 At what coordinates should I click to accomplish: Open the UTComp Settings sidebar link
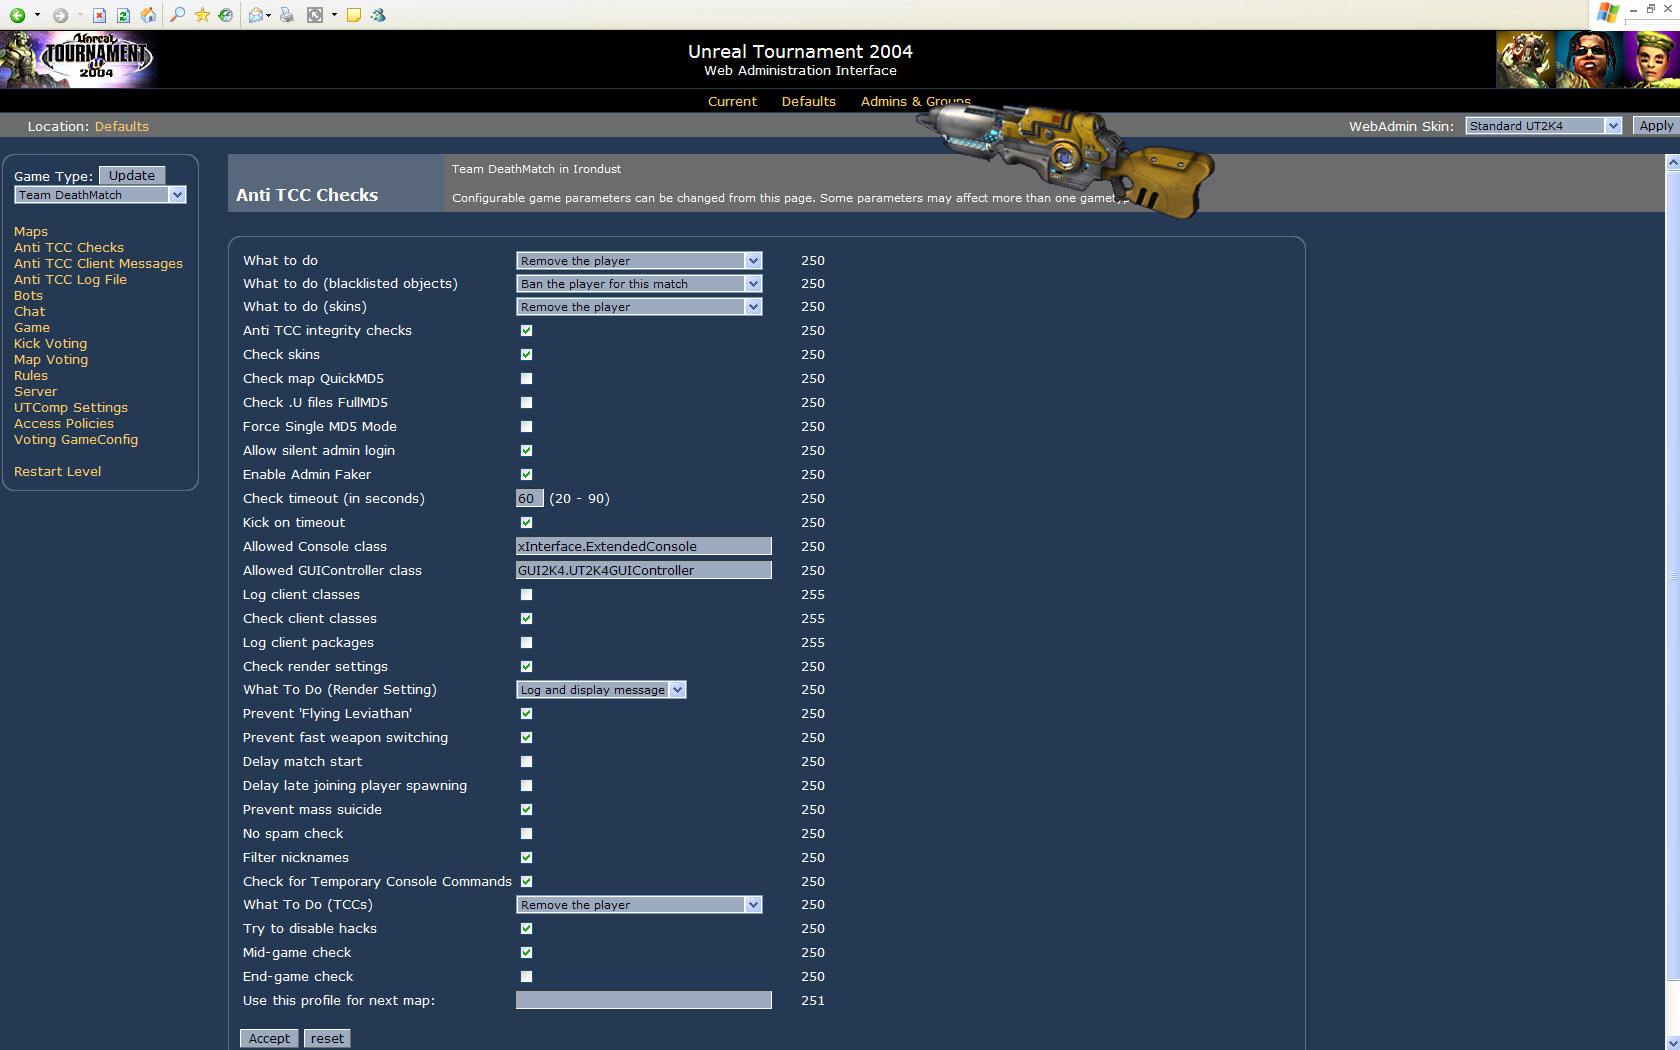pos(71,407)
